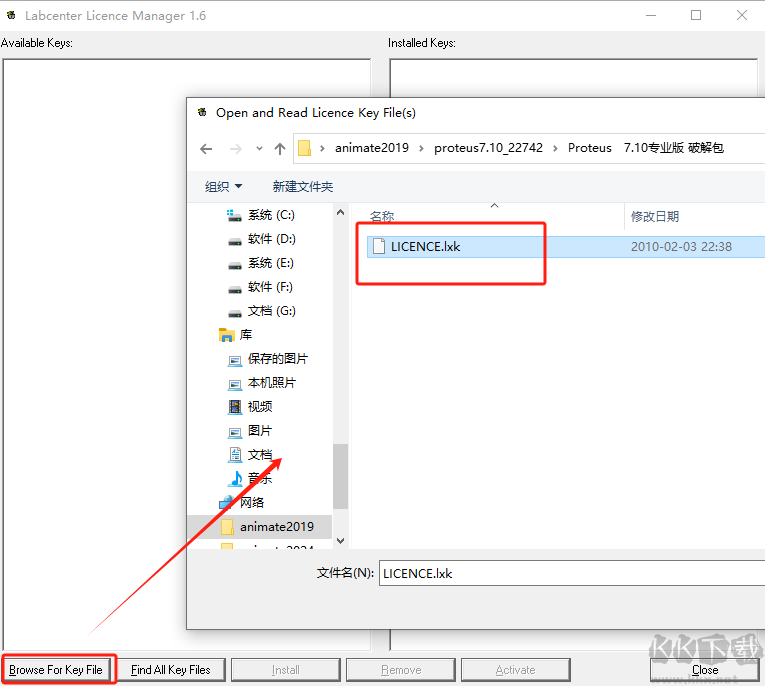Select proteus7.10_22742 in the breadcrumb
The image size is (765, 686).
(488, 148)
